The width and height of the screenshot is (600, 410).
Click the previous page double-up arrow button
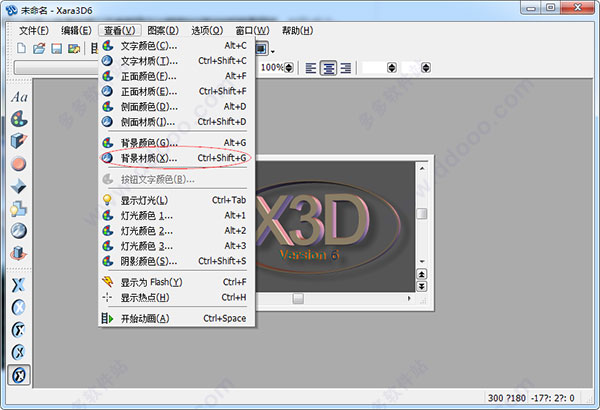[x=421, y=274]
